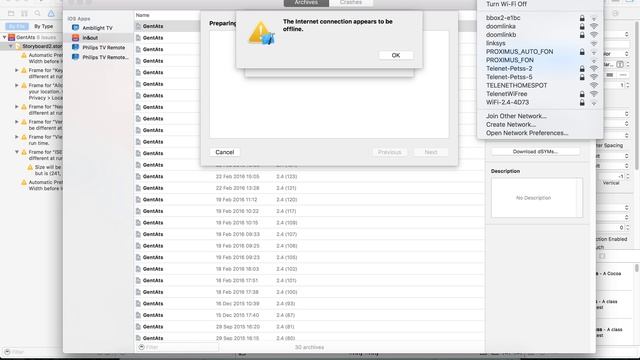640x360 pixels.
Task: Click the warning icon in offline alert
Action: click(261, 33)
